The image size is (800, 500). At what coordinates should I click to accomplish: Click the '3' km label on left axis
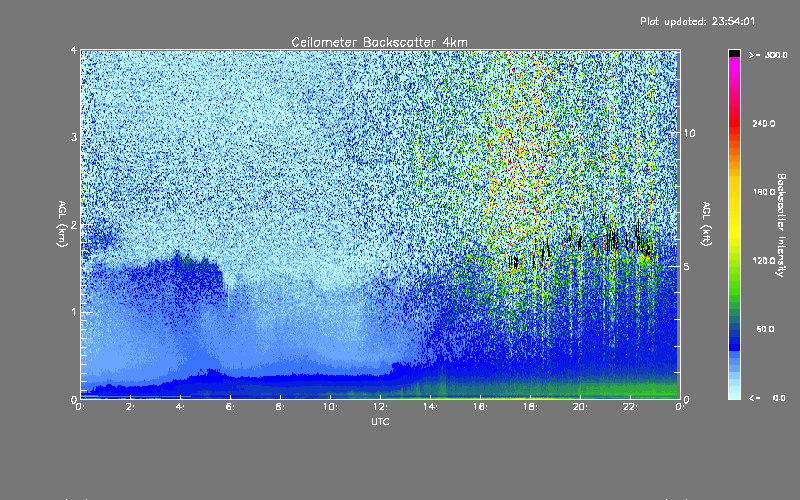pyautogui.click(x=74, y=137)
